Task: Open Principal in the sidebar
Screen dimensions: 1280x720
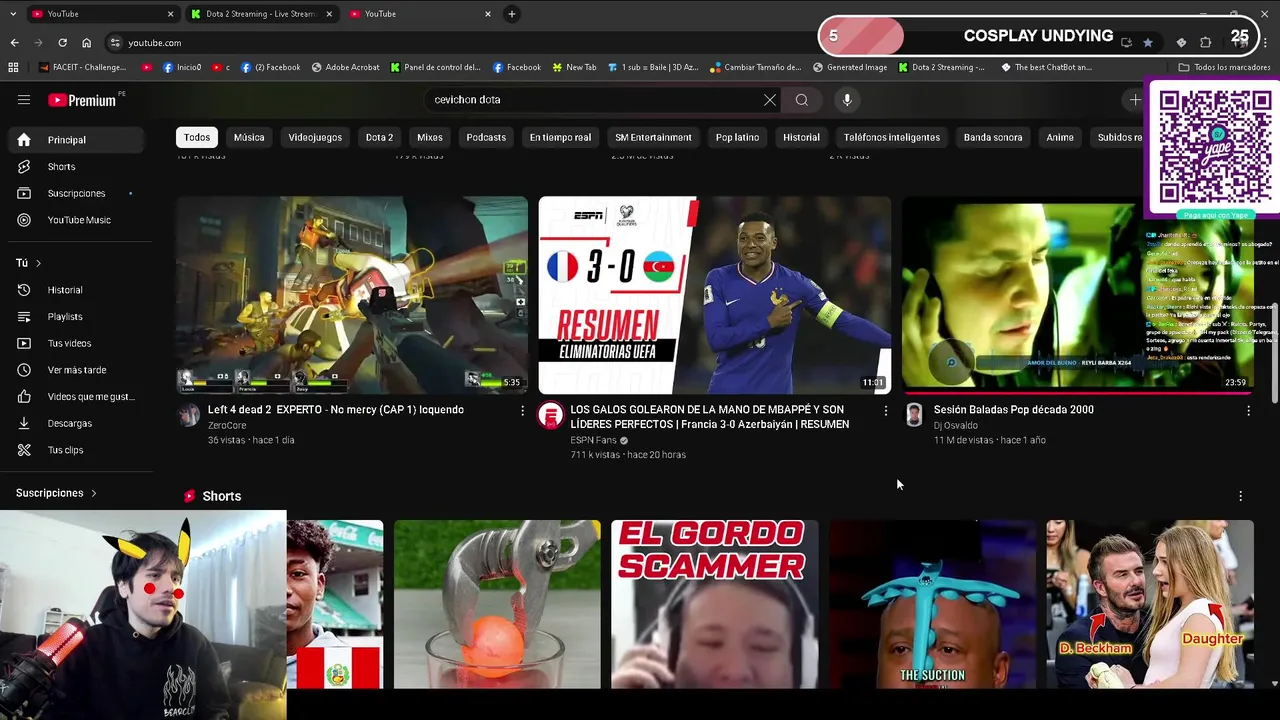Action: pos(76,140)
